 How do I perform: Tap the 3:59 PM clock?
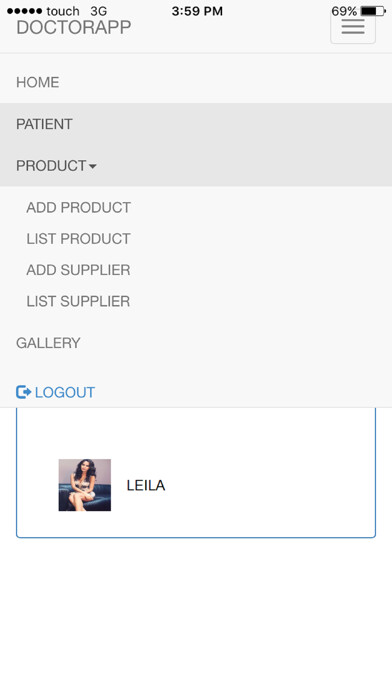[x=197, y=11]
